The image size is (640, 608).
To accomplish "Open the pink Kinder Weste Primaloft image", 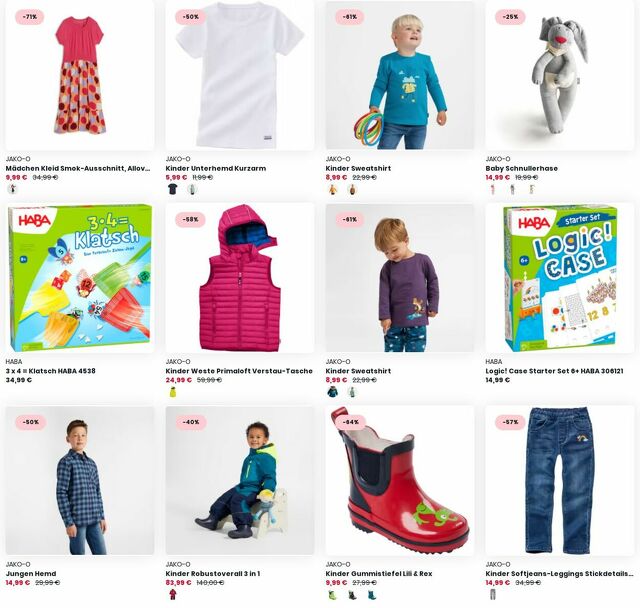I will 240,278.
